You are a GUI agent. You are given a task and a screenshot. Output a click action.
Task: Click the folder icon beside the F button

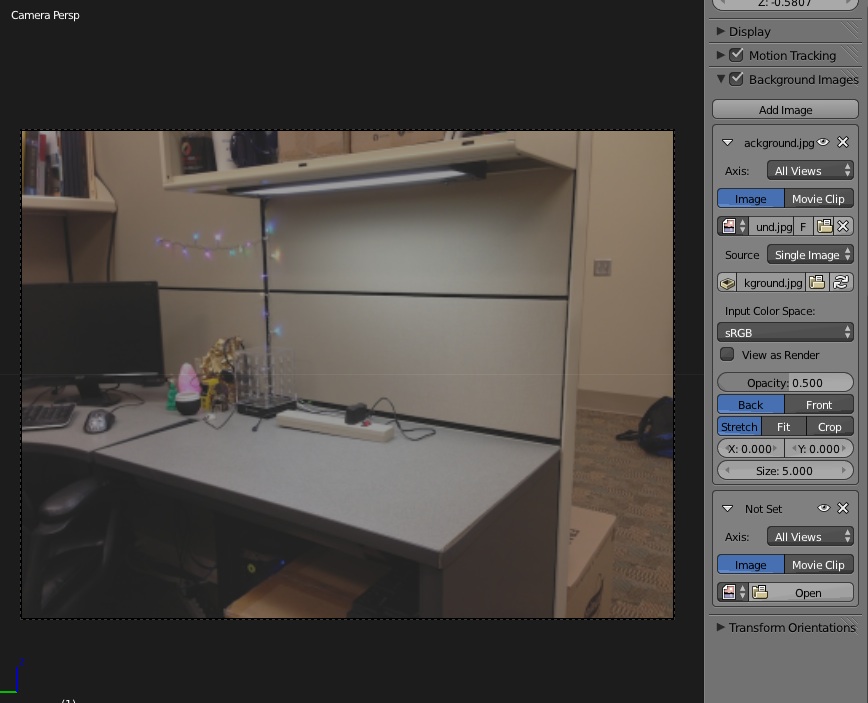(x=824, y=227)
